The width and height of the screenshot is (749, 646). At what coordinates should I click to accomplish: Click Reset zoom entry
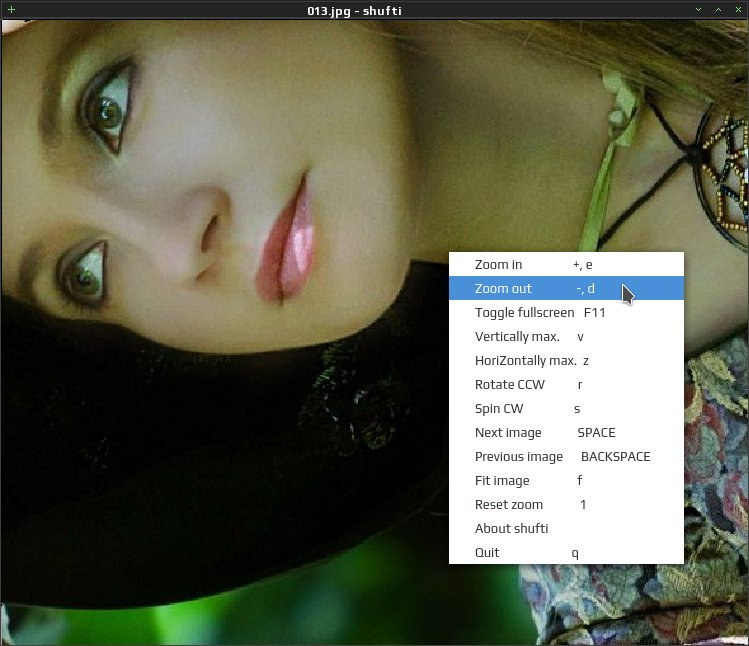566,505
